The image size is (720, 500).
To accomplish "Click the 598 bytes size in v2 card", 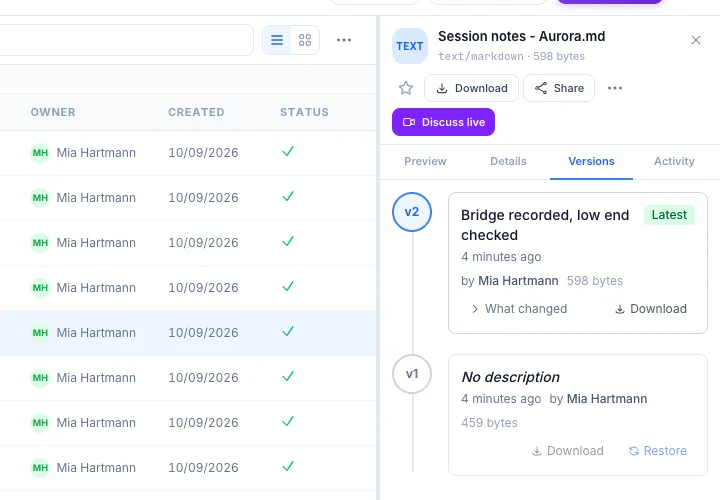I will pos(595,281).
